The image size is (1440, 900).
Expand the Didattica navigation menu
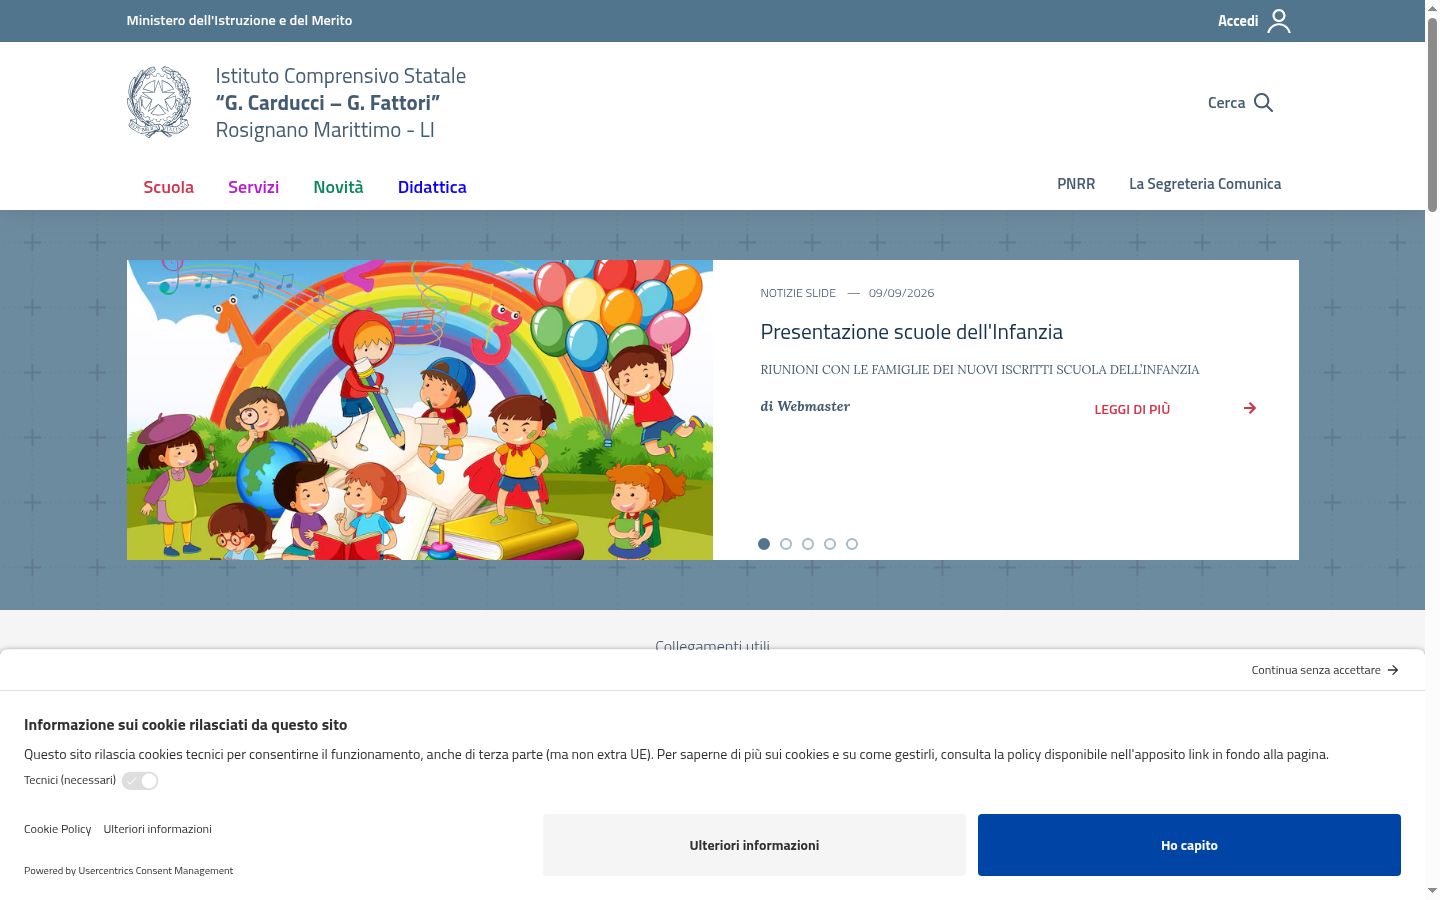pos(432,187)
